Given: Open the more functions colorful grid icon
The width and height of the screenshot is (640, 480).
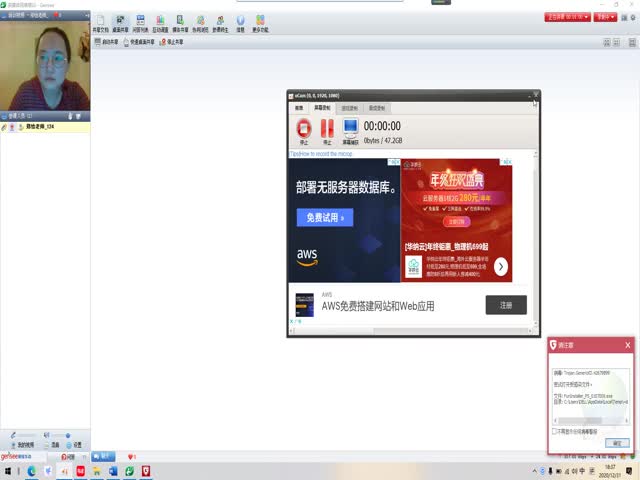Looking at the screenshot, I should 260,24.
